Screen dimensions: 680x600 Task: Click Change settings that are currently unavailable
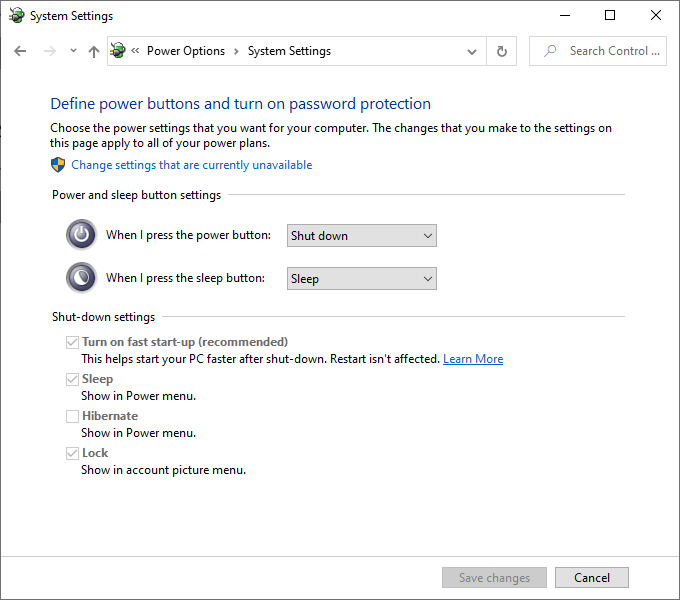(192, 165)
